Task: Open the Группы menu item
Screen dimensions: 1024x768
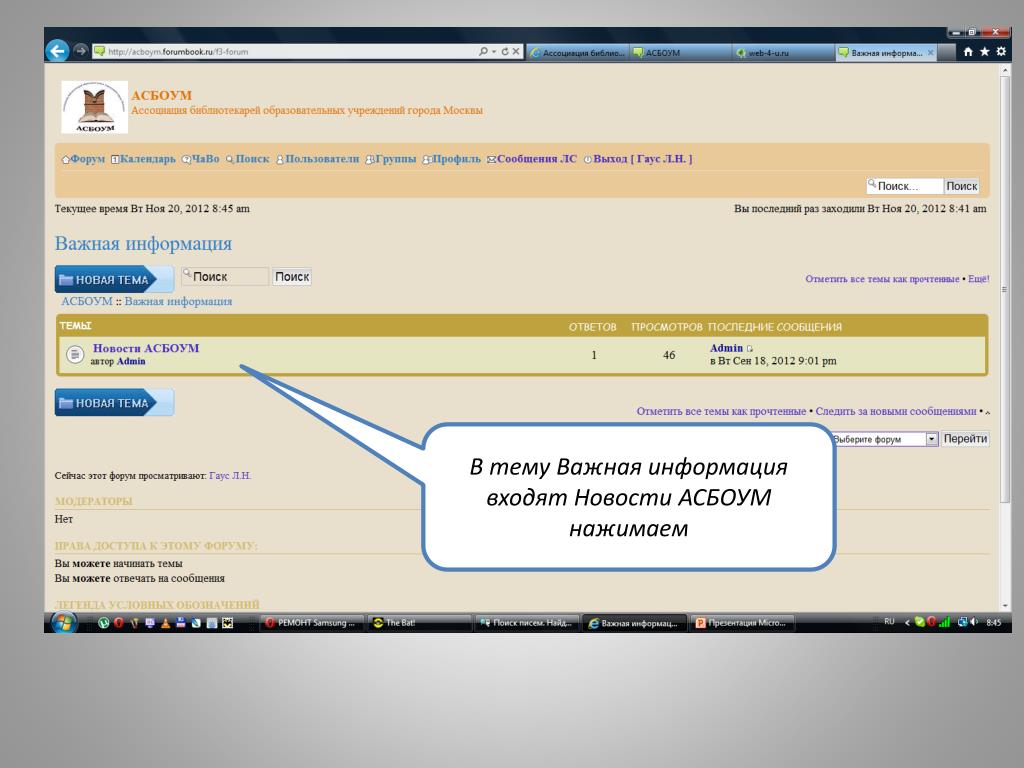Action: tap(391, 159)
